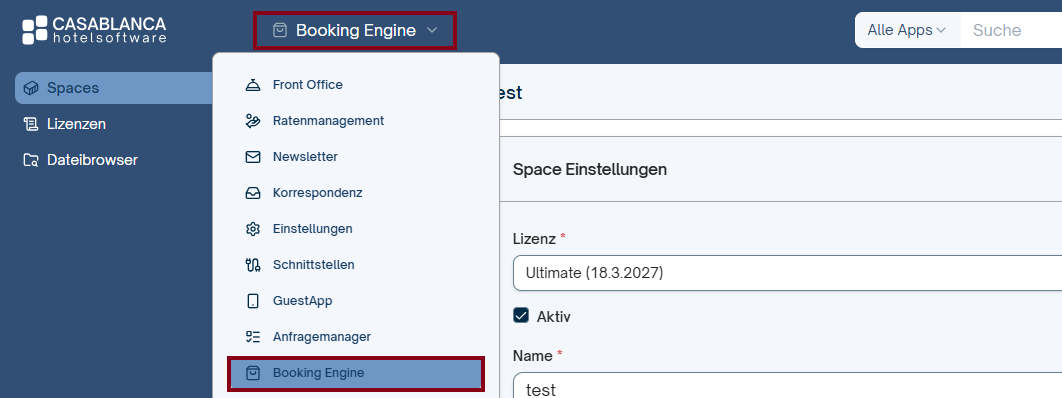Screen dimensions: 1062x398
Task: Go to Spaces in the sidebar
Action: 114,88
